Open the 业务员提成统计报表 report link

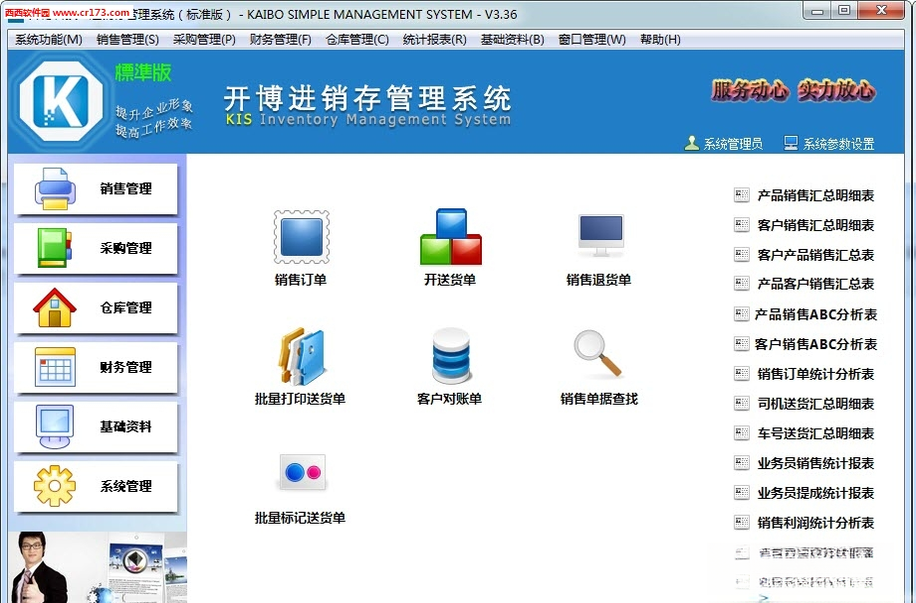tap(816, 493)
